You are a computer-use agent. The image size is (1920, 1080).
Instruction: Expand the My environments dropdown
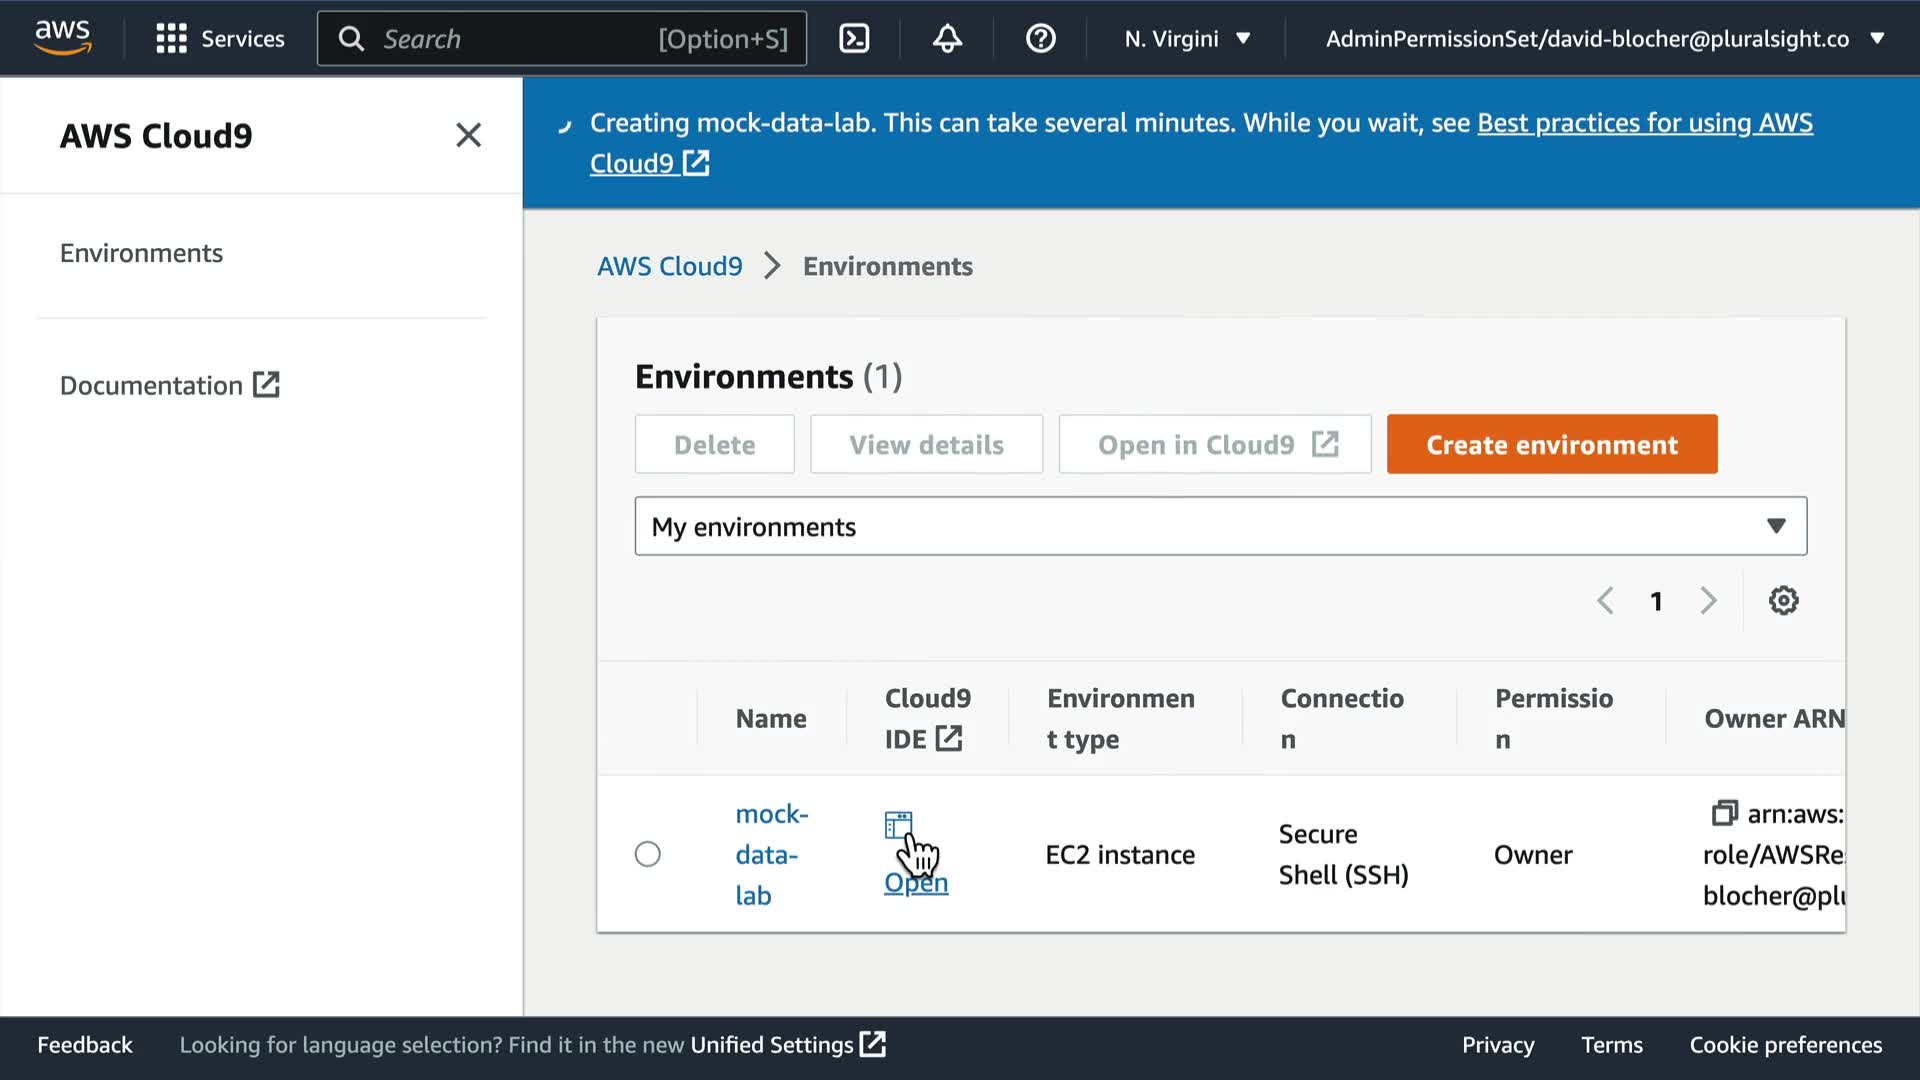pos(1220,526)
